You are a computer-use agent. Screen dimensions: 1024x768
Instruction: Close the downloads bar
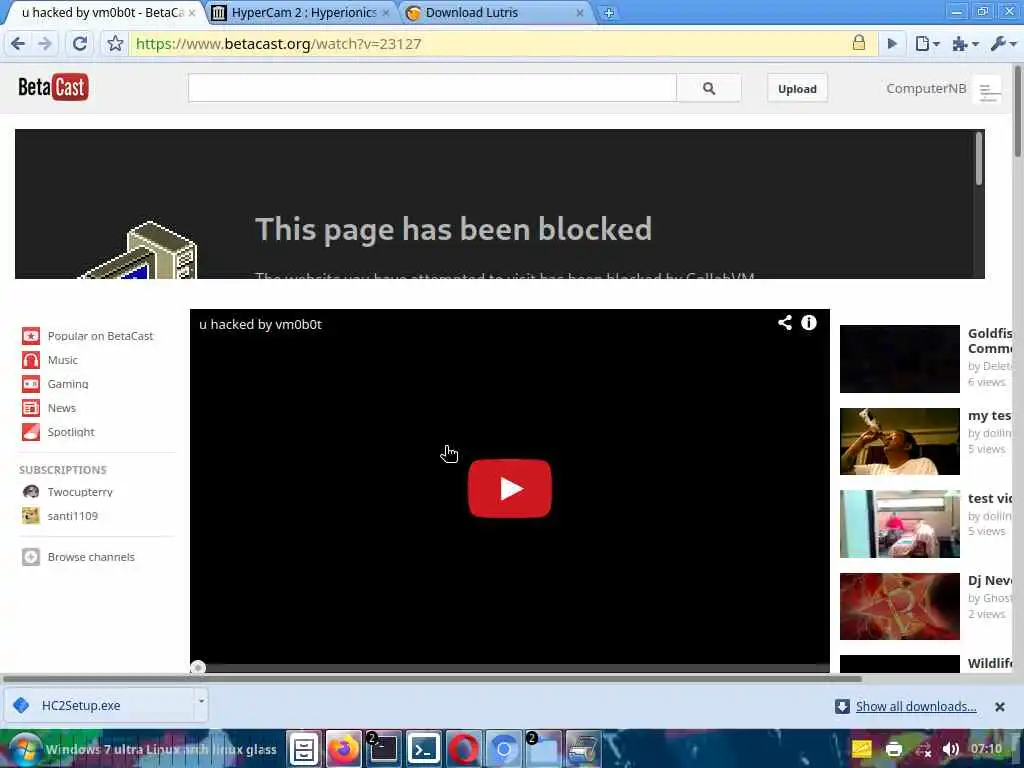999,707
